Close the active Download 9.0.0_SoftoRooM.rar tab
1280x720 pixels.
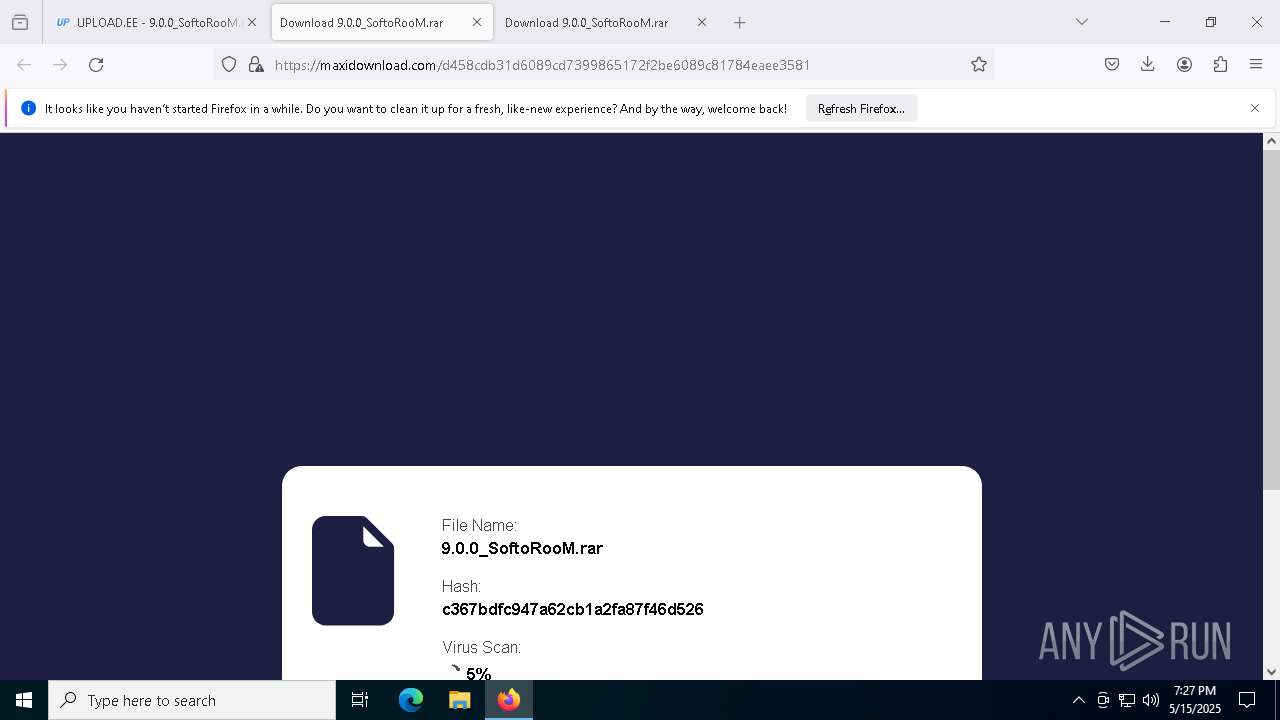pyautogui.click(x=477, y=22)
